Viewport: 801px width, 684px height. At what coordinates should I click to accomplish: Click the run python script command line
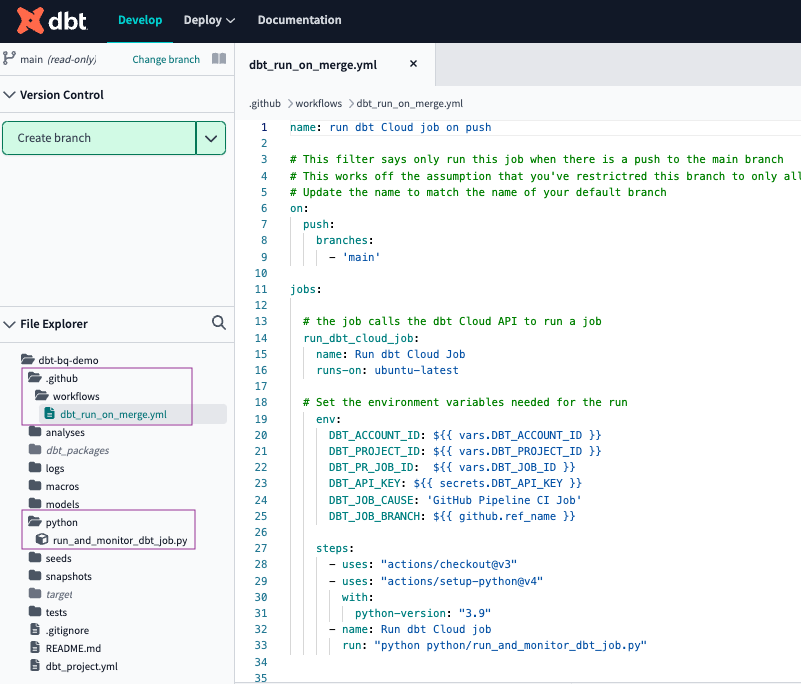click(x=494, y=646)
